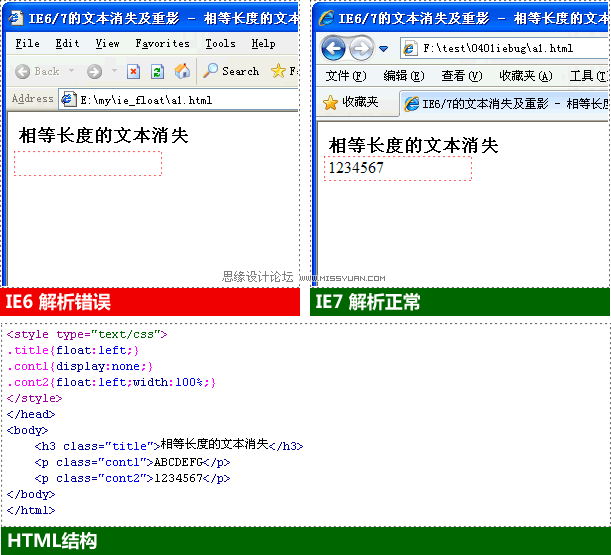This screenshot has height=555, width=611.
Task: Click the IE7 address field F:\test\0401iebug
Action: click(x=505, y=48)
